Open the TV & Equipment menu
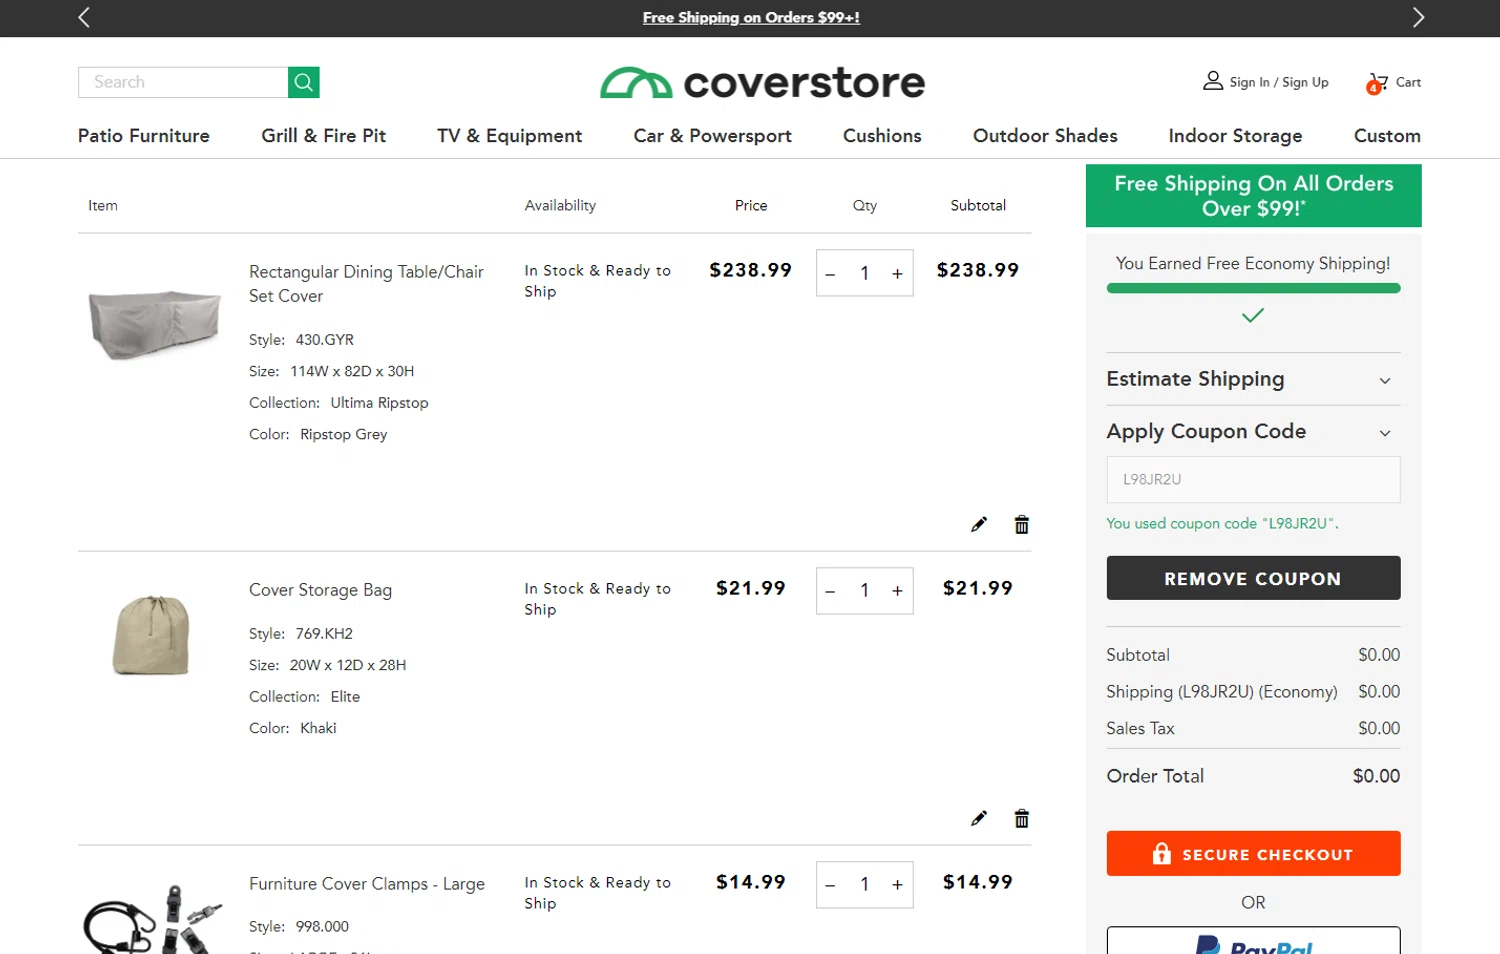This screenshot has width=1500, height=954. [510, 136]
